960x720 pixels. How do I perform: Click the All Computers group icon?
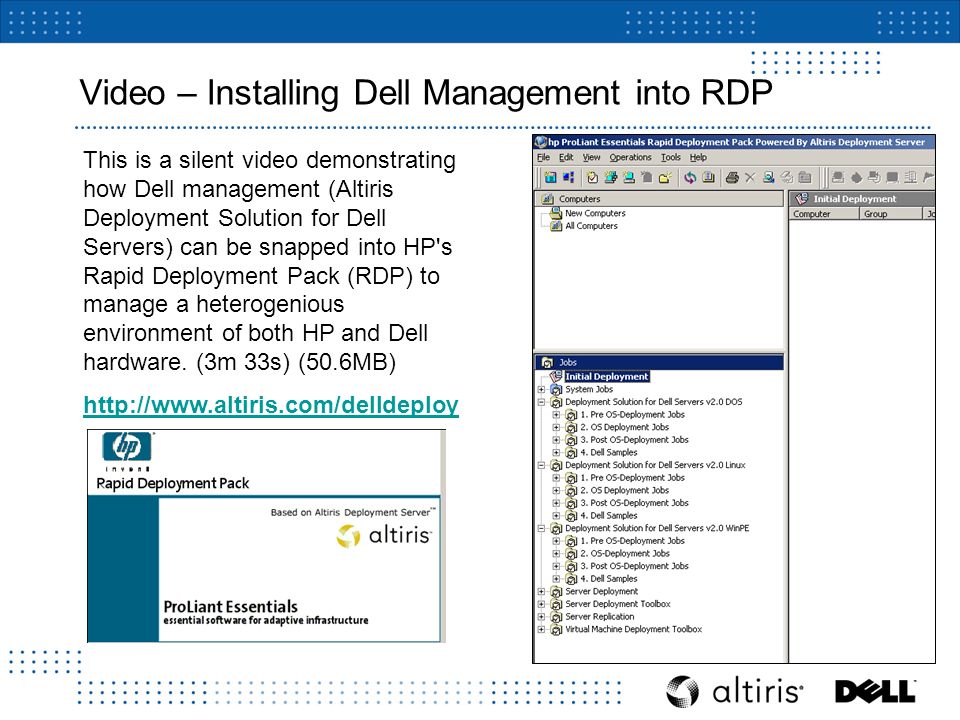[x=556, y=226]
